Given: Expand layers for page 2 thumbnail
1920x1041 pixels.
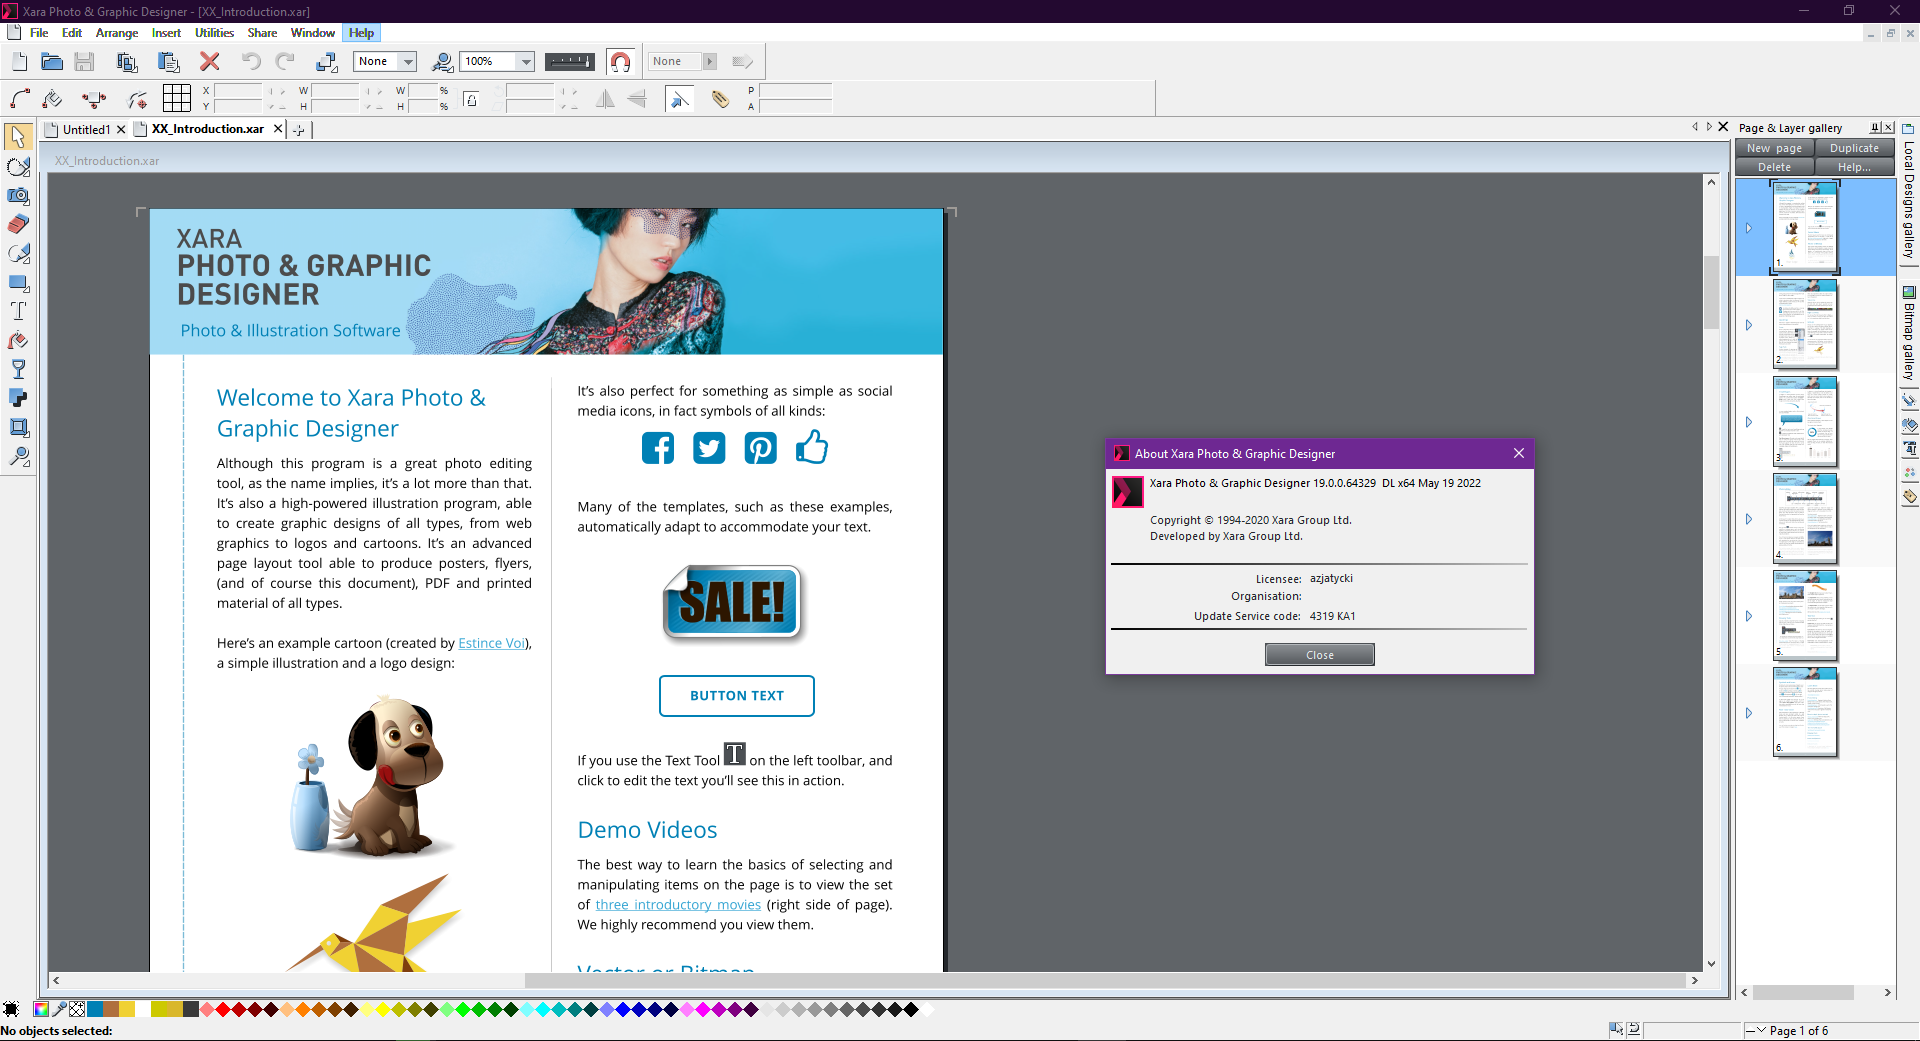Looking at the screenshot, I should tap(1749, 325).
